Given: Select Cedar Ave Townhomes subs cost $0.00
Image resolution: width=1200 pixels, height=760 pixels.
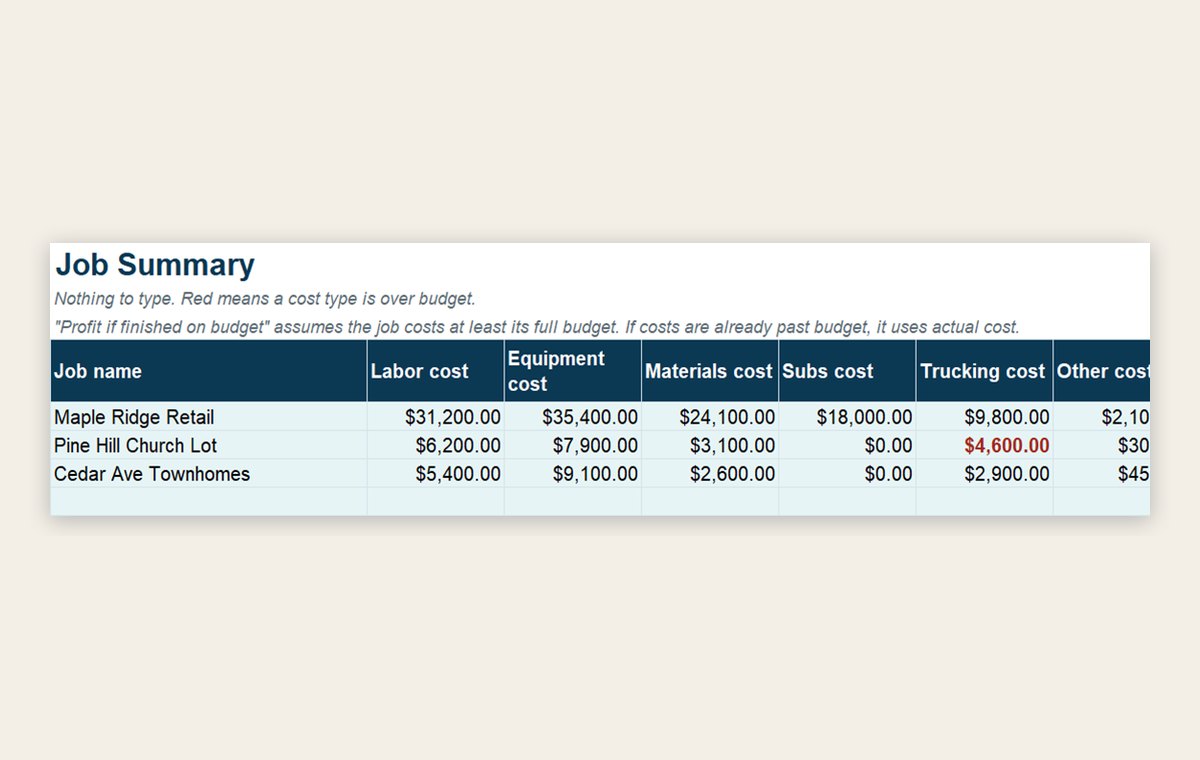Looking at the screenshot, I should [846, 473].
